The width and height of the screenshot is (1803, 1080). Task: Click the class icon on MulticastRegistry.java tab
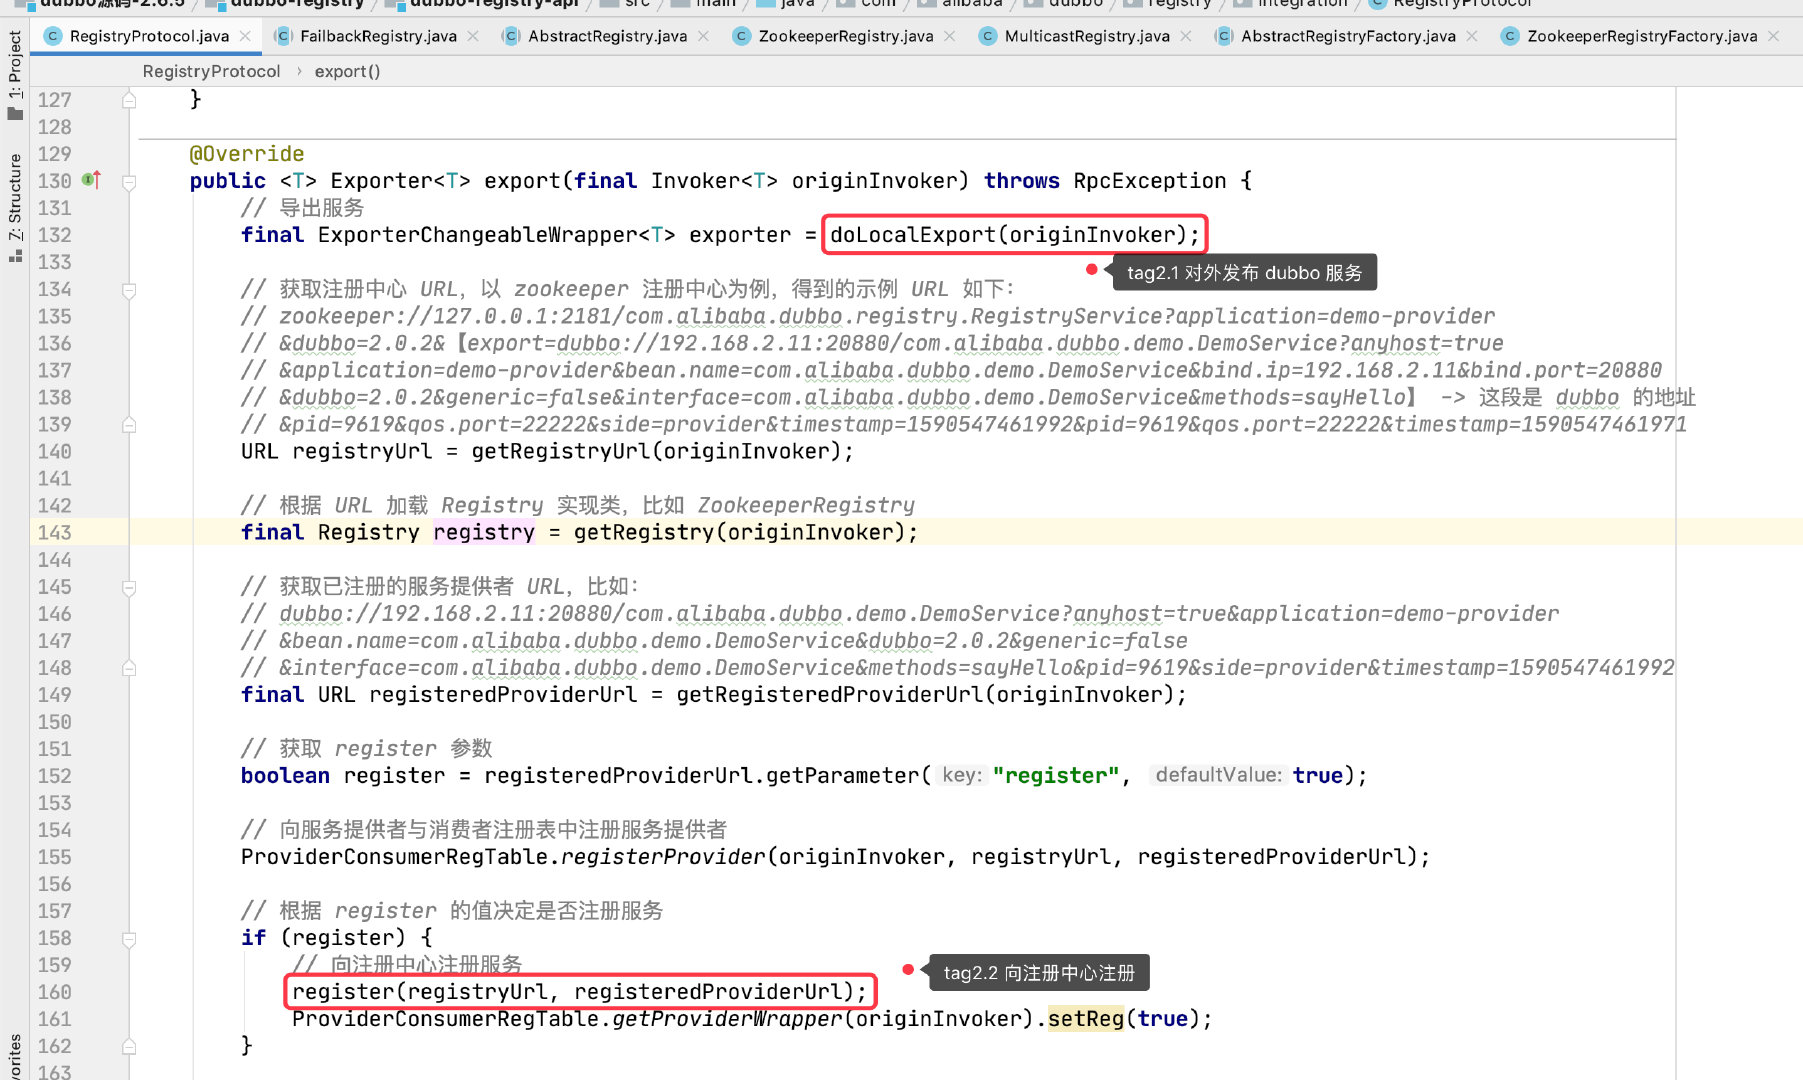pos(987,36)
